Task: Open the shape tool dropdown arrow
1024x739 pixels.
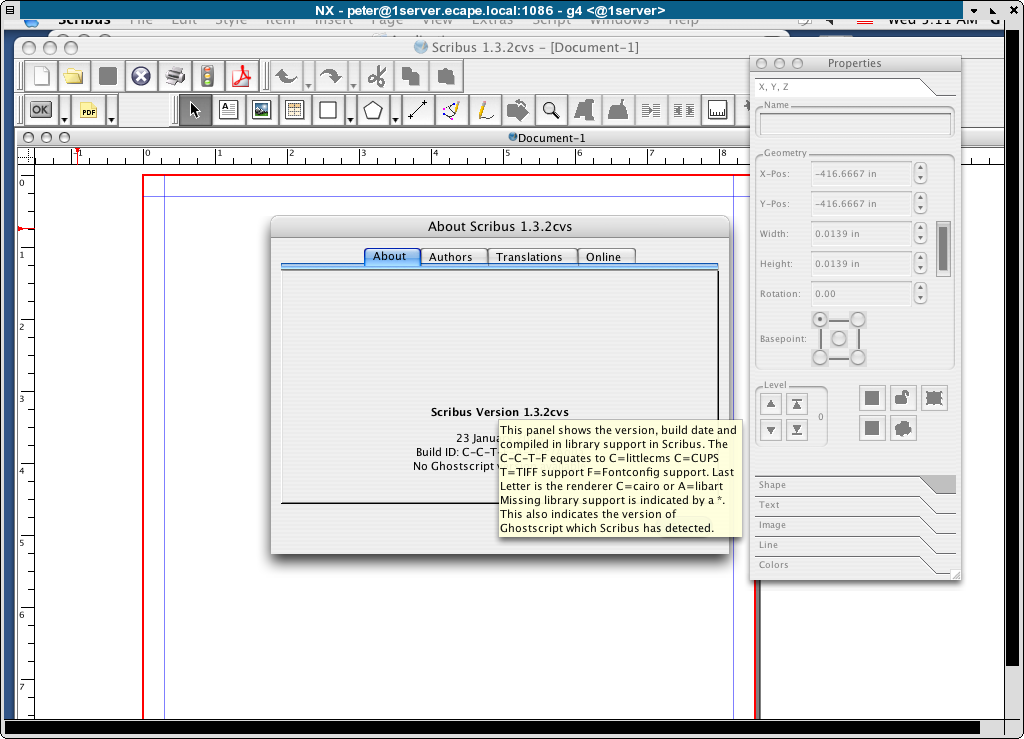Action: coord(349,119)
